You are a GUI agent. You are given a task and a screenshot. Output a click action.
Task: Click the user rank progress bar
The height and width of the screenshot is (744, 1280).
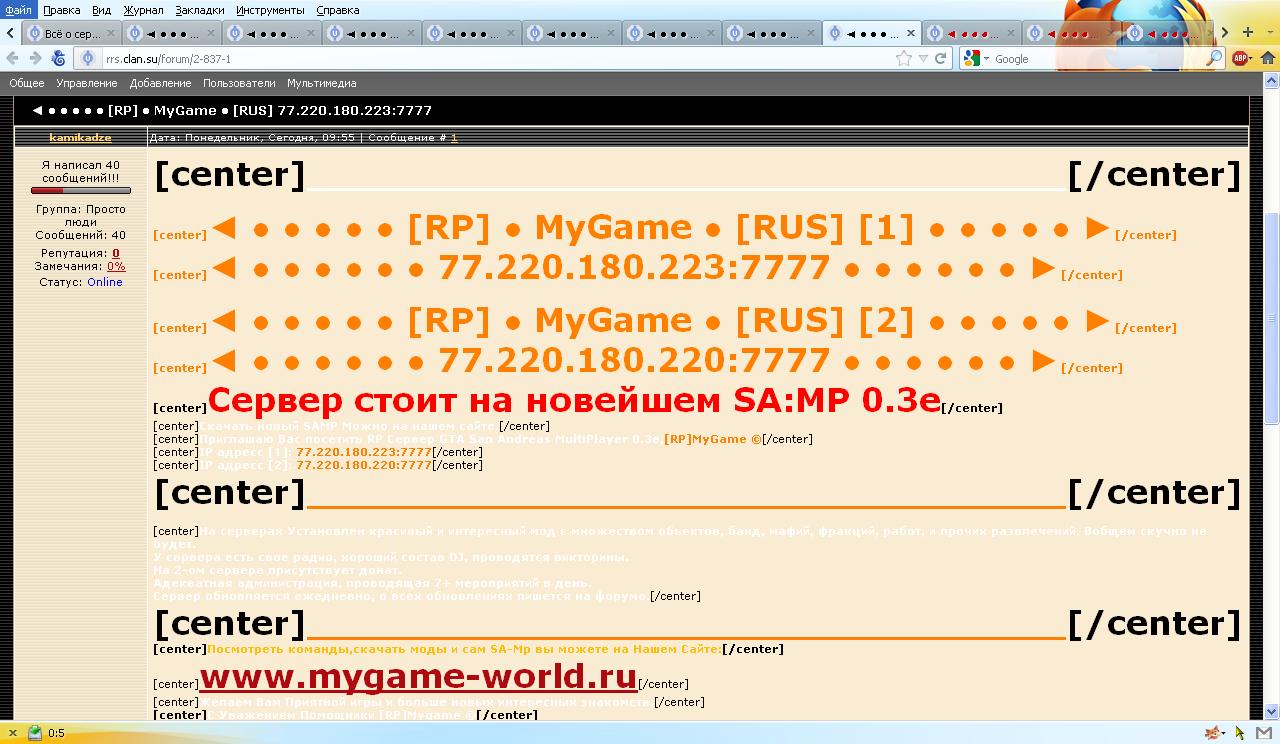coord(81,191)
